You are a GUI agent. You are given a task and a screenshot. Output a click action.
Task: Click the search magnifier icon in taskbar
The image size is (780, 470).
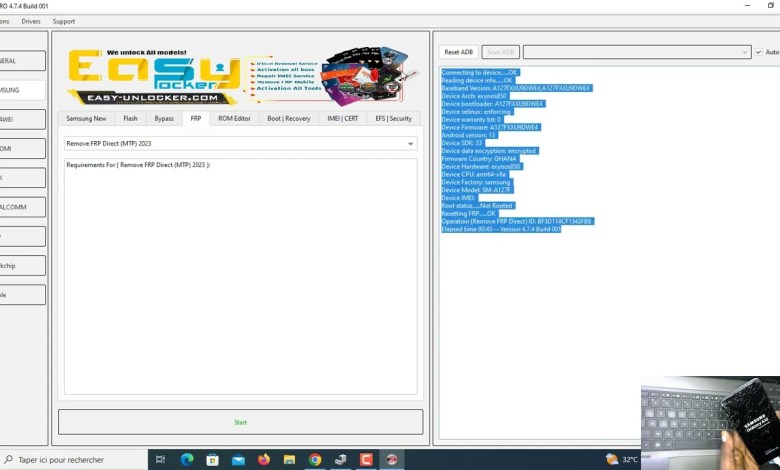8,460
